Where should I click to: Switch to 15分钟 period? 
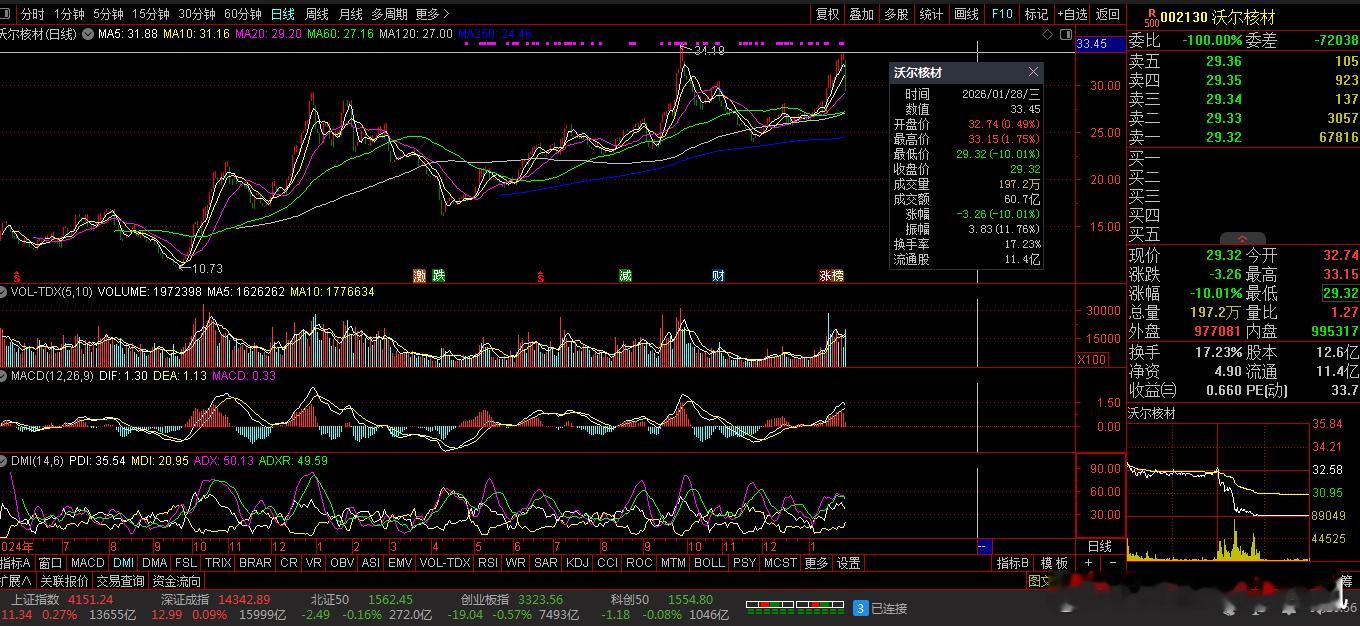click(151, 14)
